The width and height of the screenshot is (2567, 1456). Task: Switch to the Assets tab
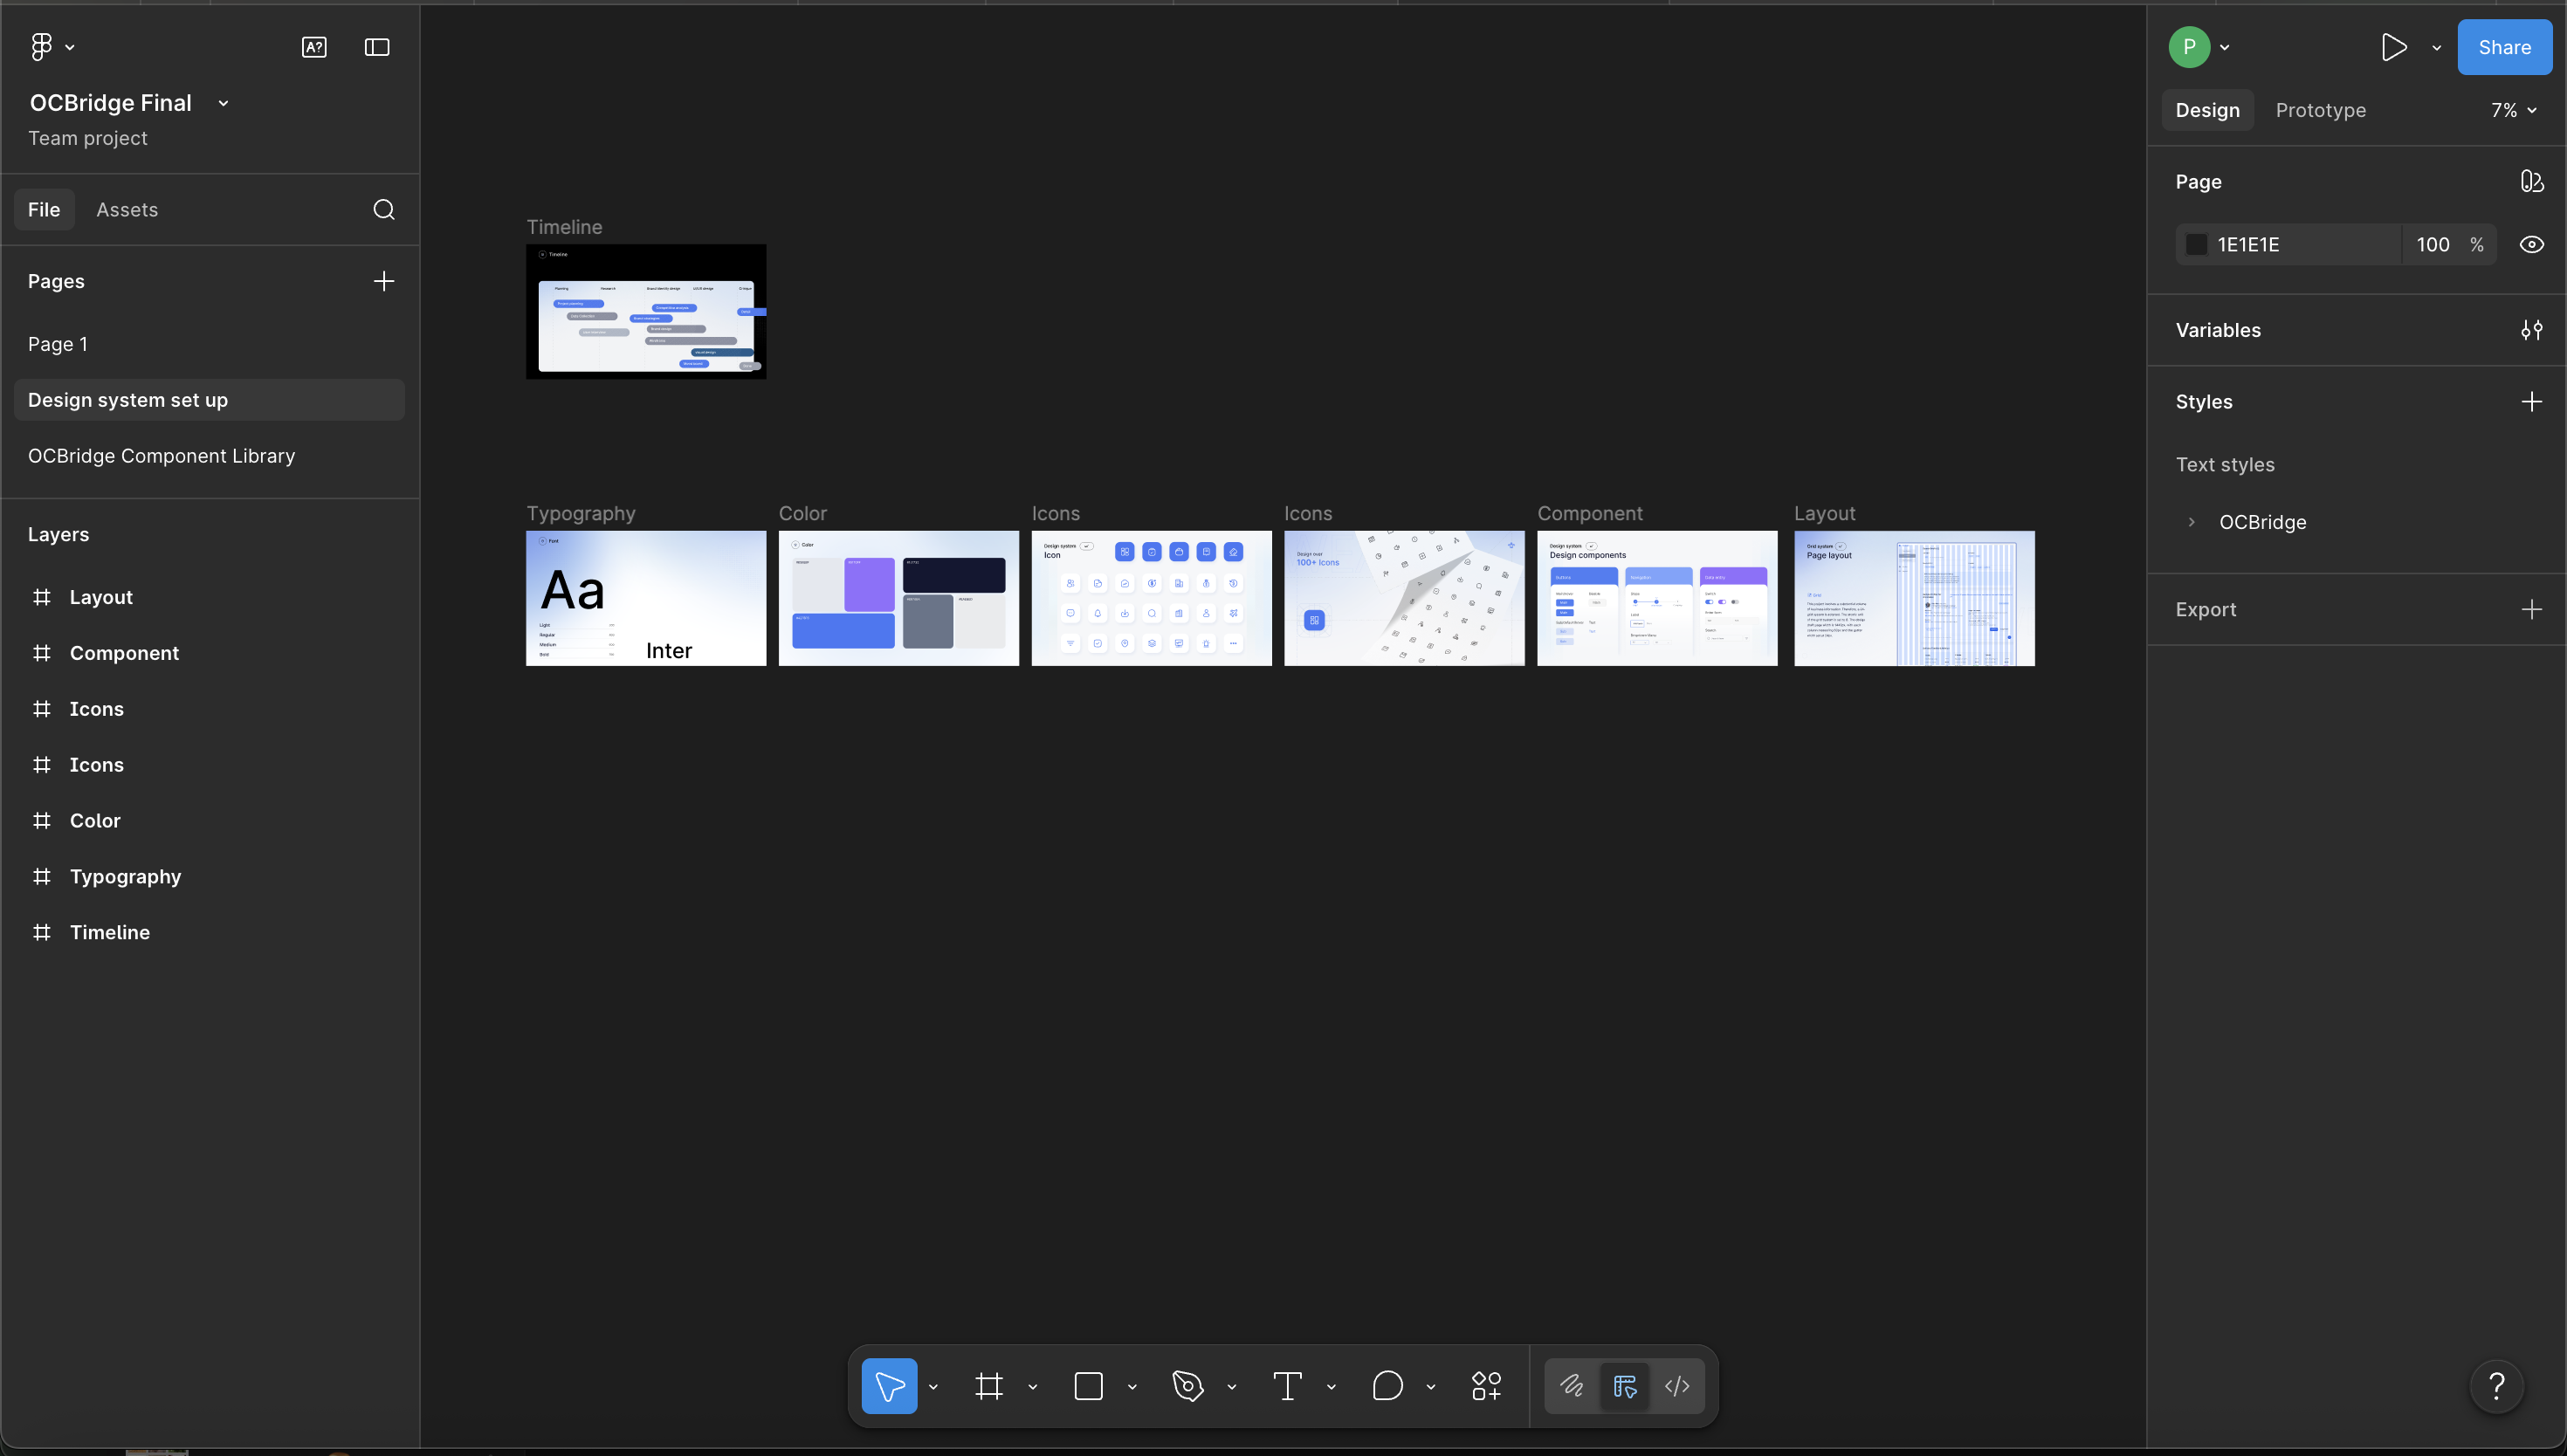point(127,209)
